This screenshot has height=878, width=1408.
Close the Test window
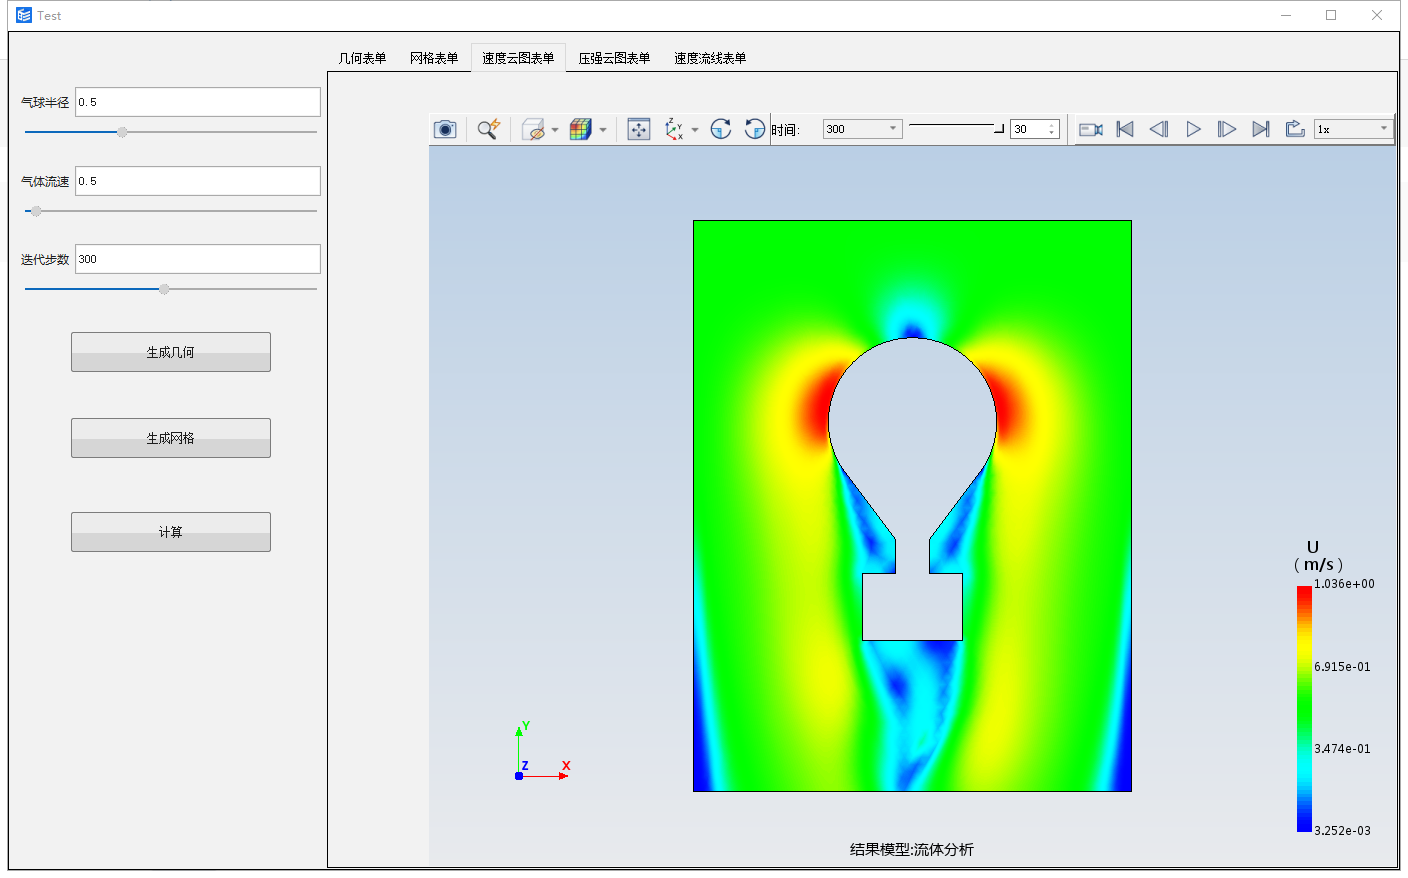coord(1377,15)
